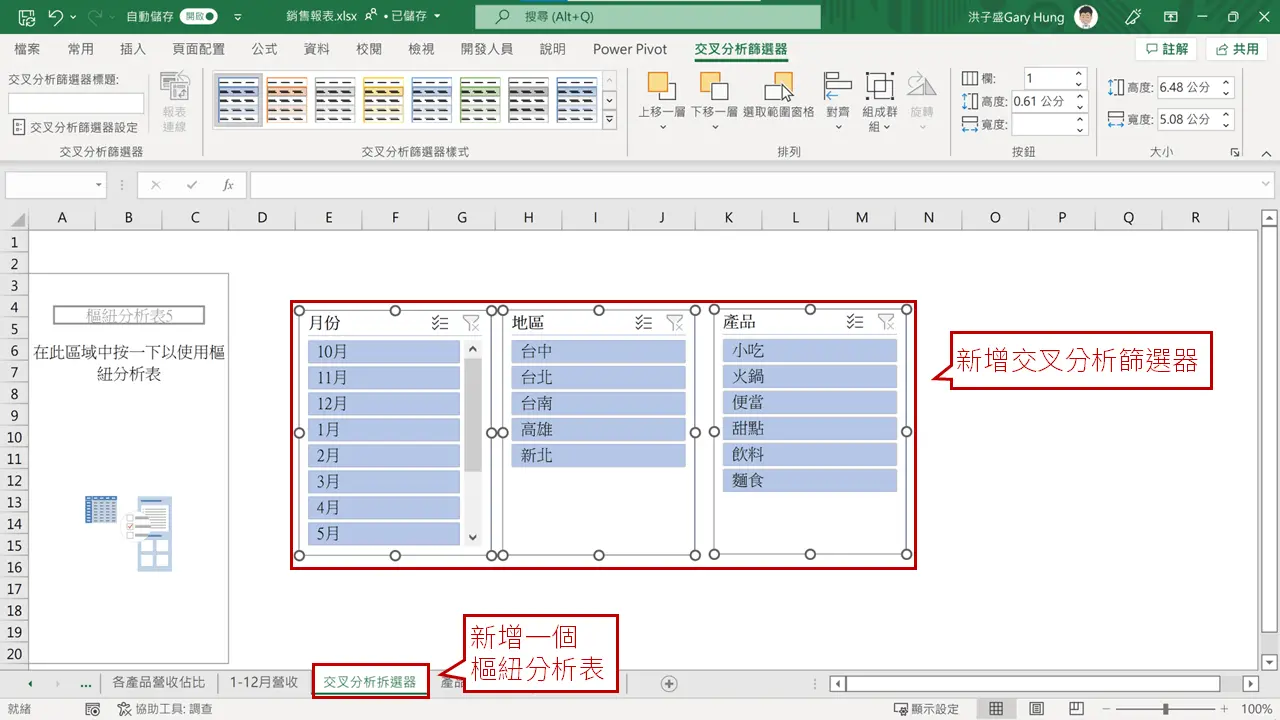Open the 1-12月營收 sheet tab
The width and height of the screenshot is (1280, 720).
point(264,683)
